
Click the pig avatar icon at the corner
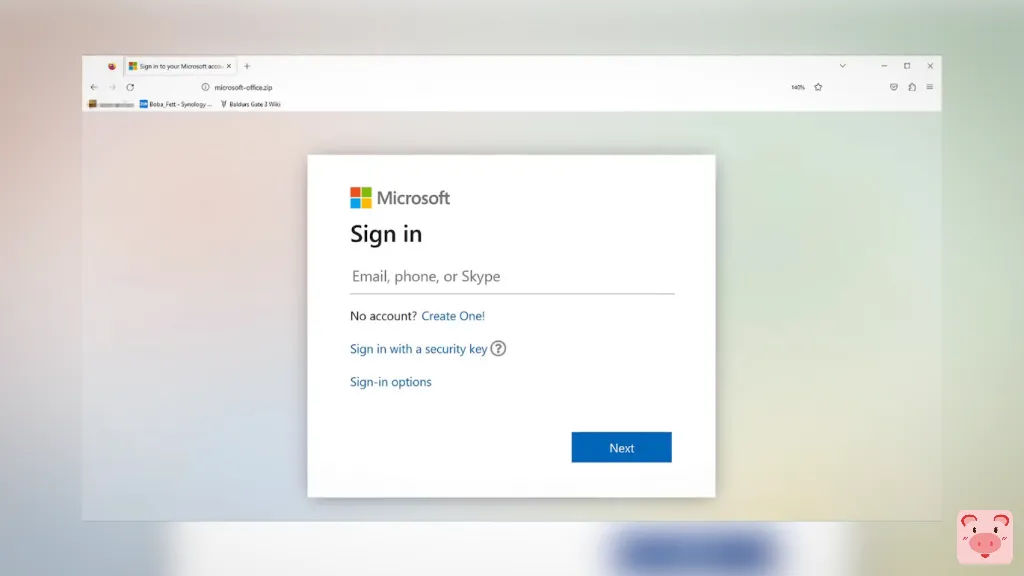point(985,537)
